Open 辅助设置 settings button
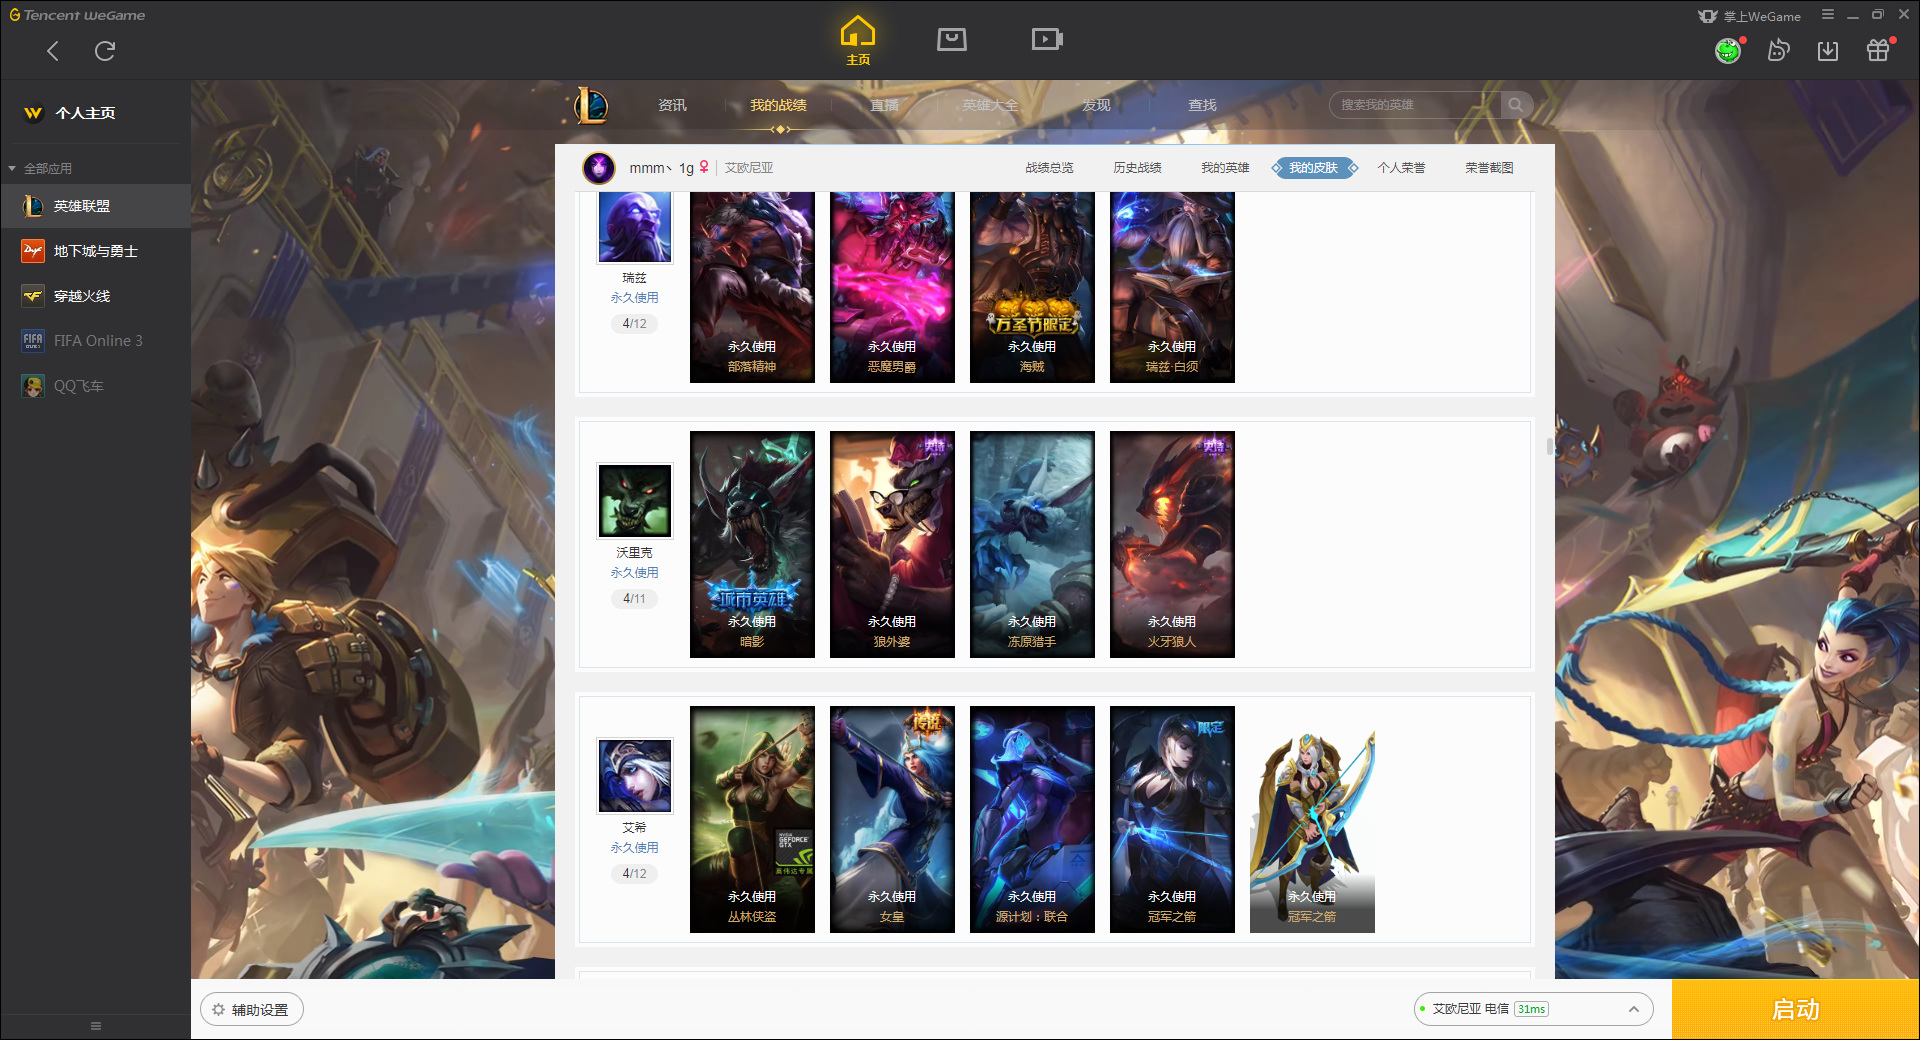This screenshot has height=1040, width=1920. tap(251, 1010)
